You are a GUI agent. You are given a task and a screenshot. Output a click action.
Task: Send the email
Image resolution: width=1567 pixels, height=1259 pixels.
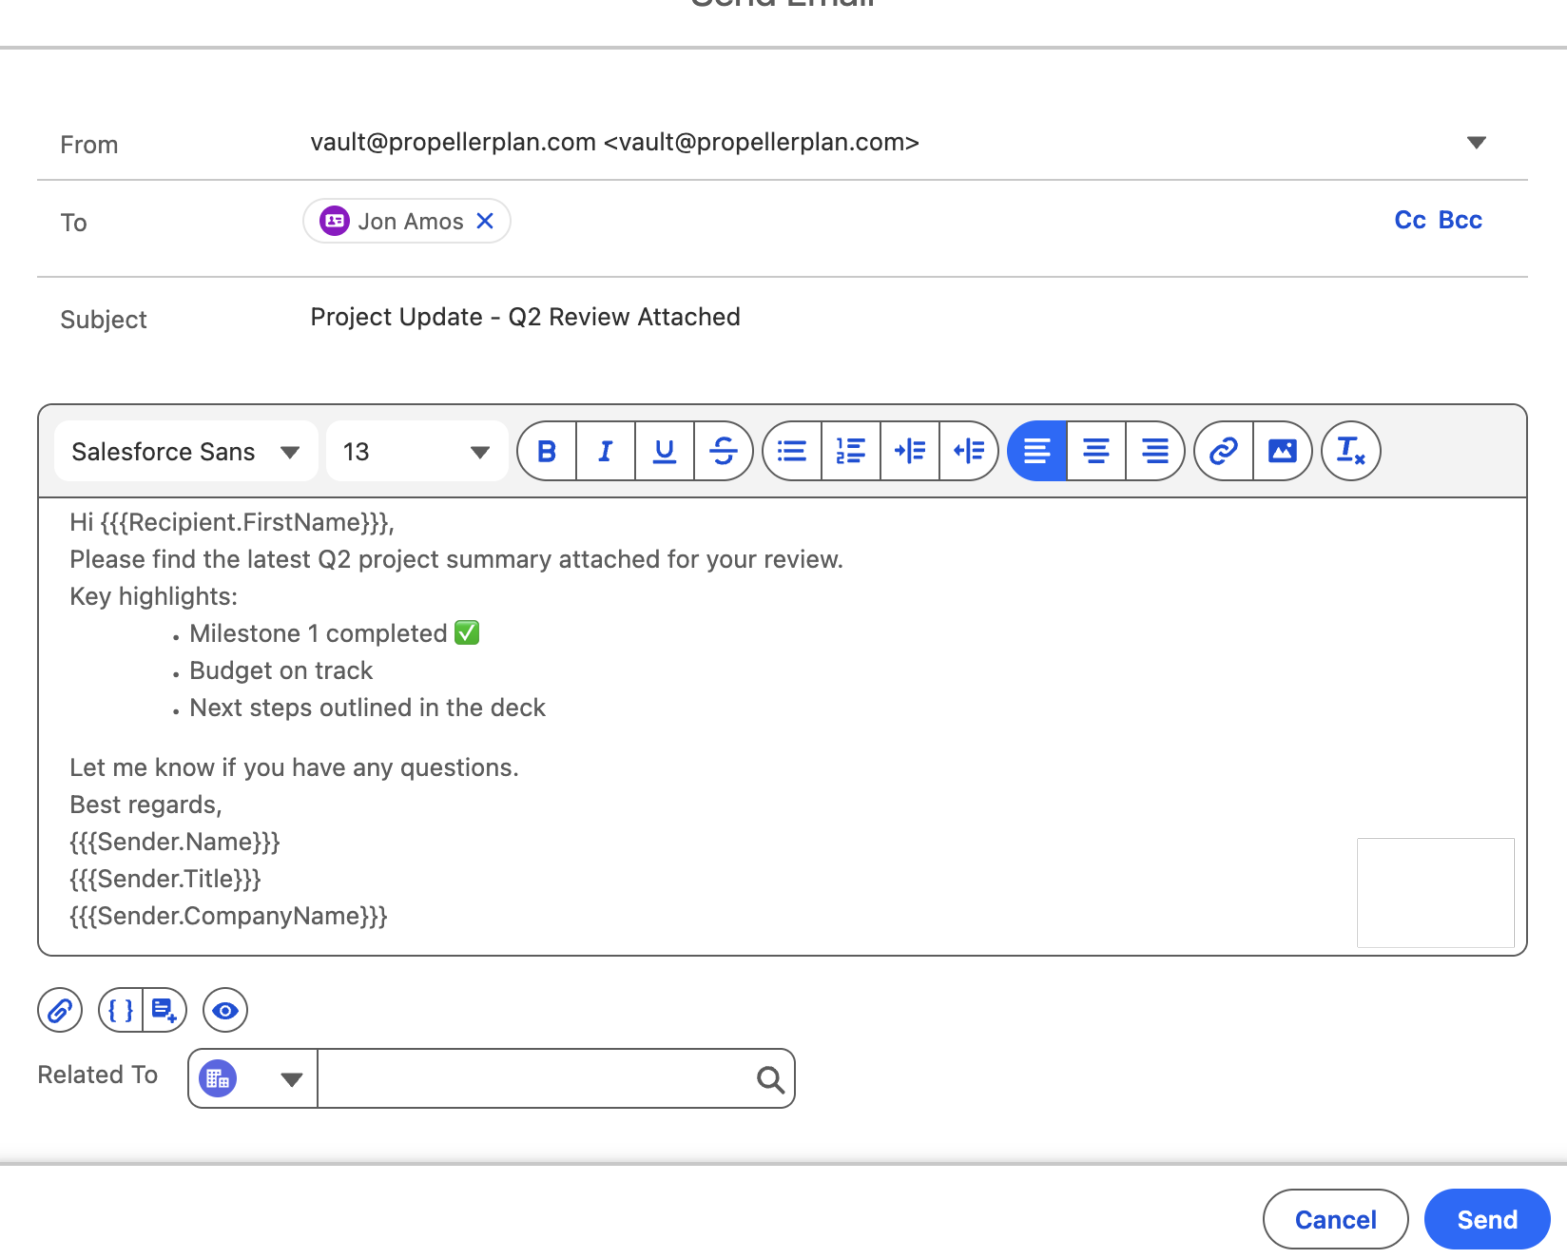point(1487,1219)
